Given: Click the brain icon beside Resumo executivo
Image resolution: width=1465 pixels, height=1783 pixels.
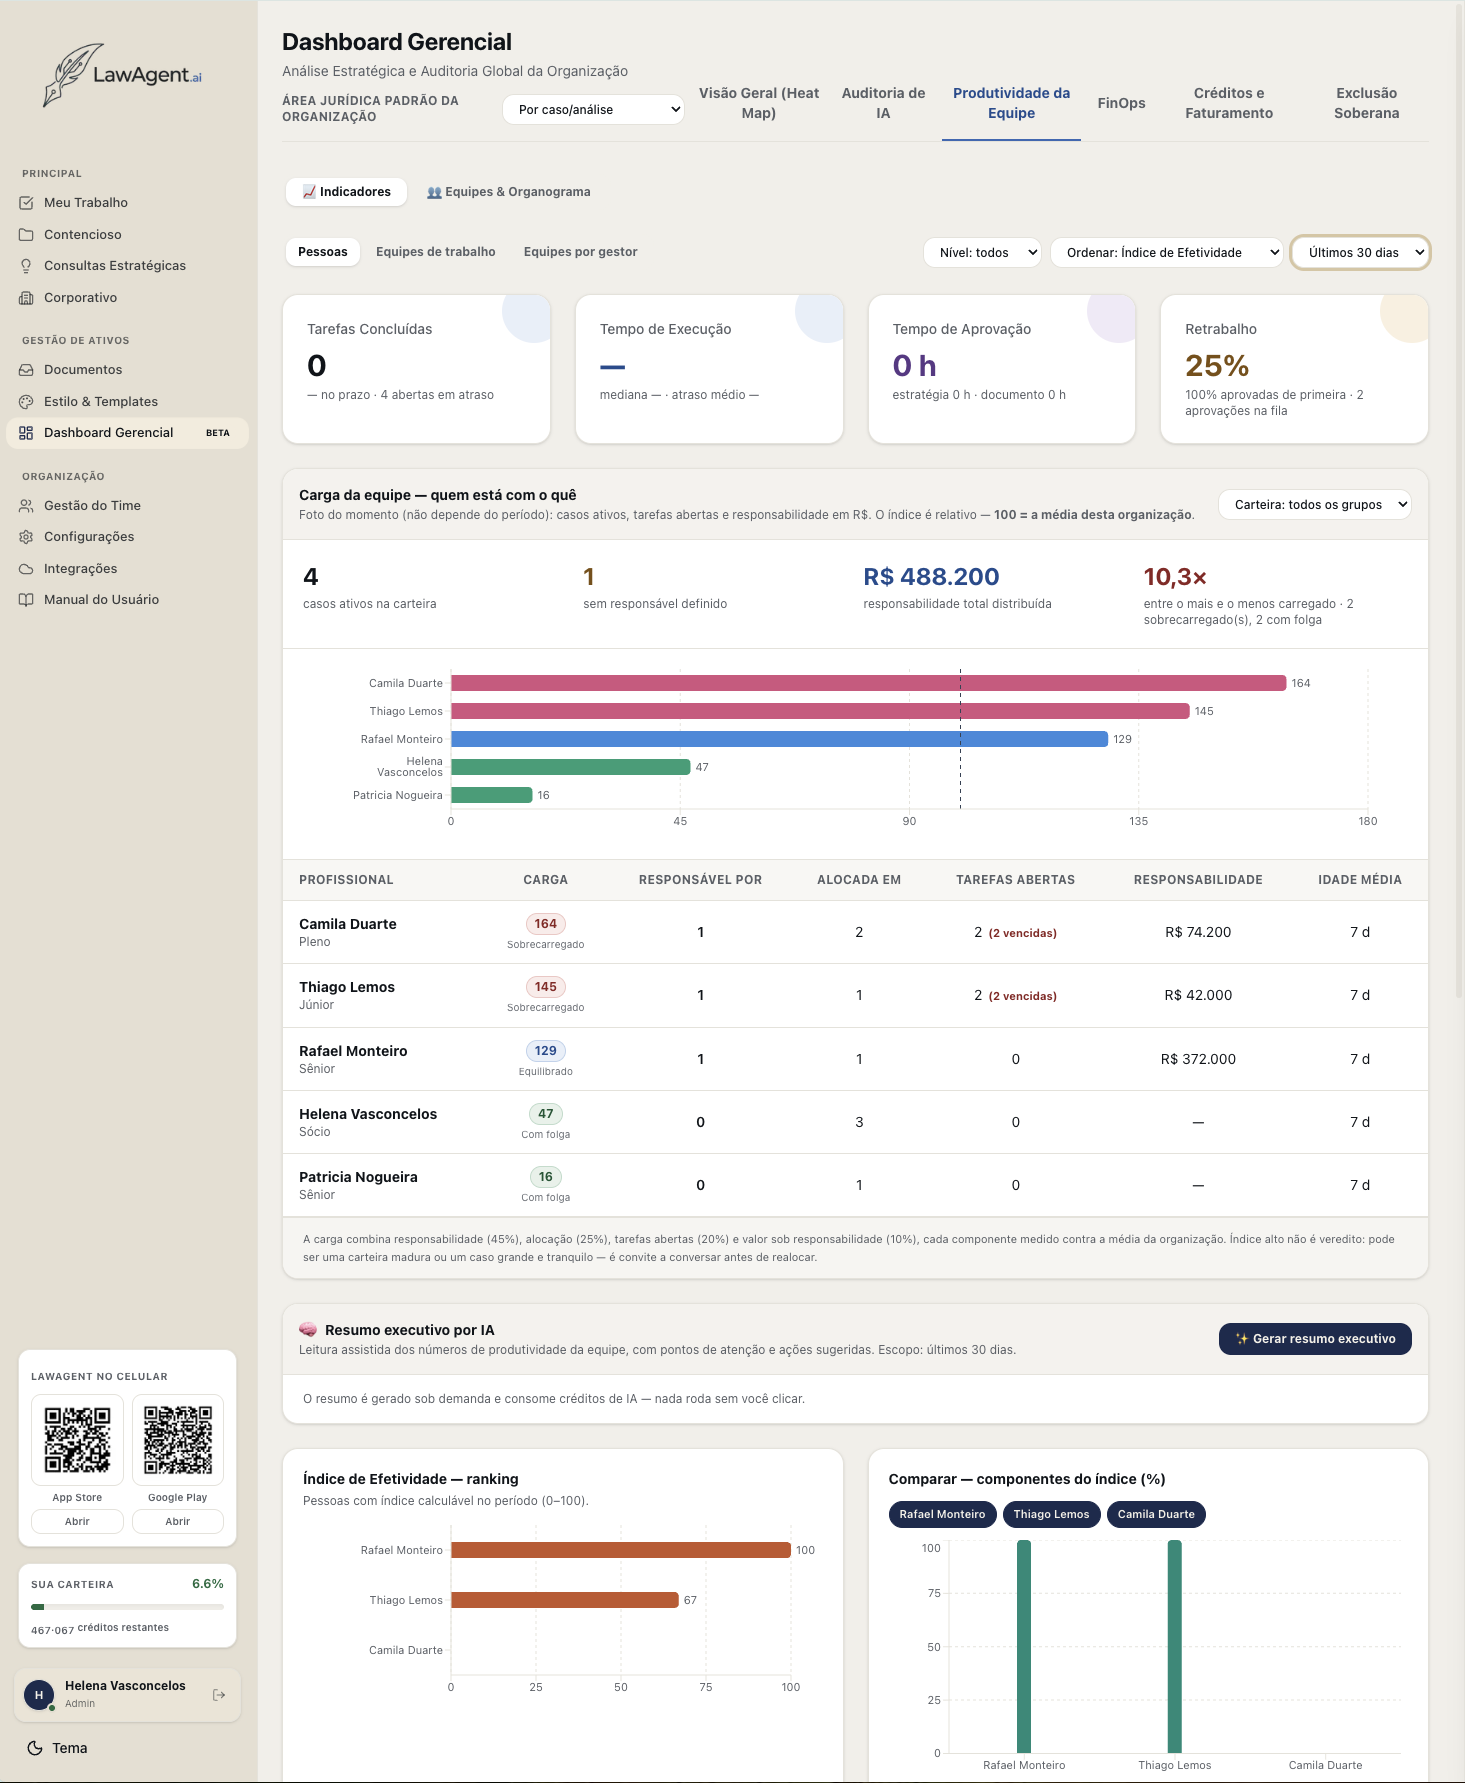Looking at the screenshot, I should coord(308,1330).
